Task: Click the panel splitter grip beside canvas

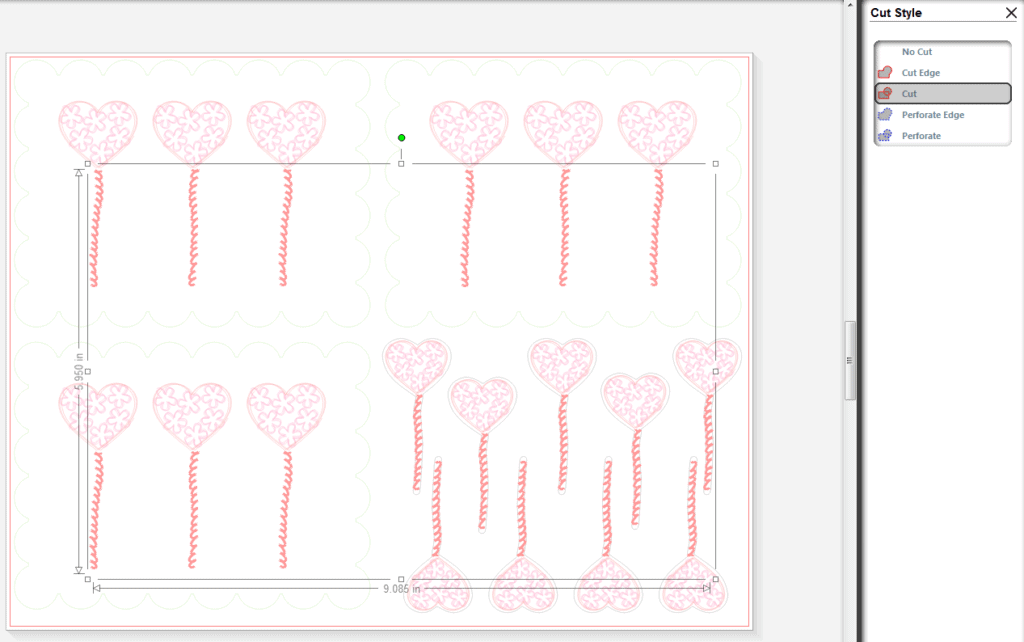Action: tap(849, 360)
